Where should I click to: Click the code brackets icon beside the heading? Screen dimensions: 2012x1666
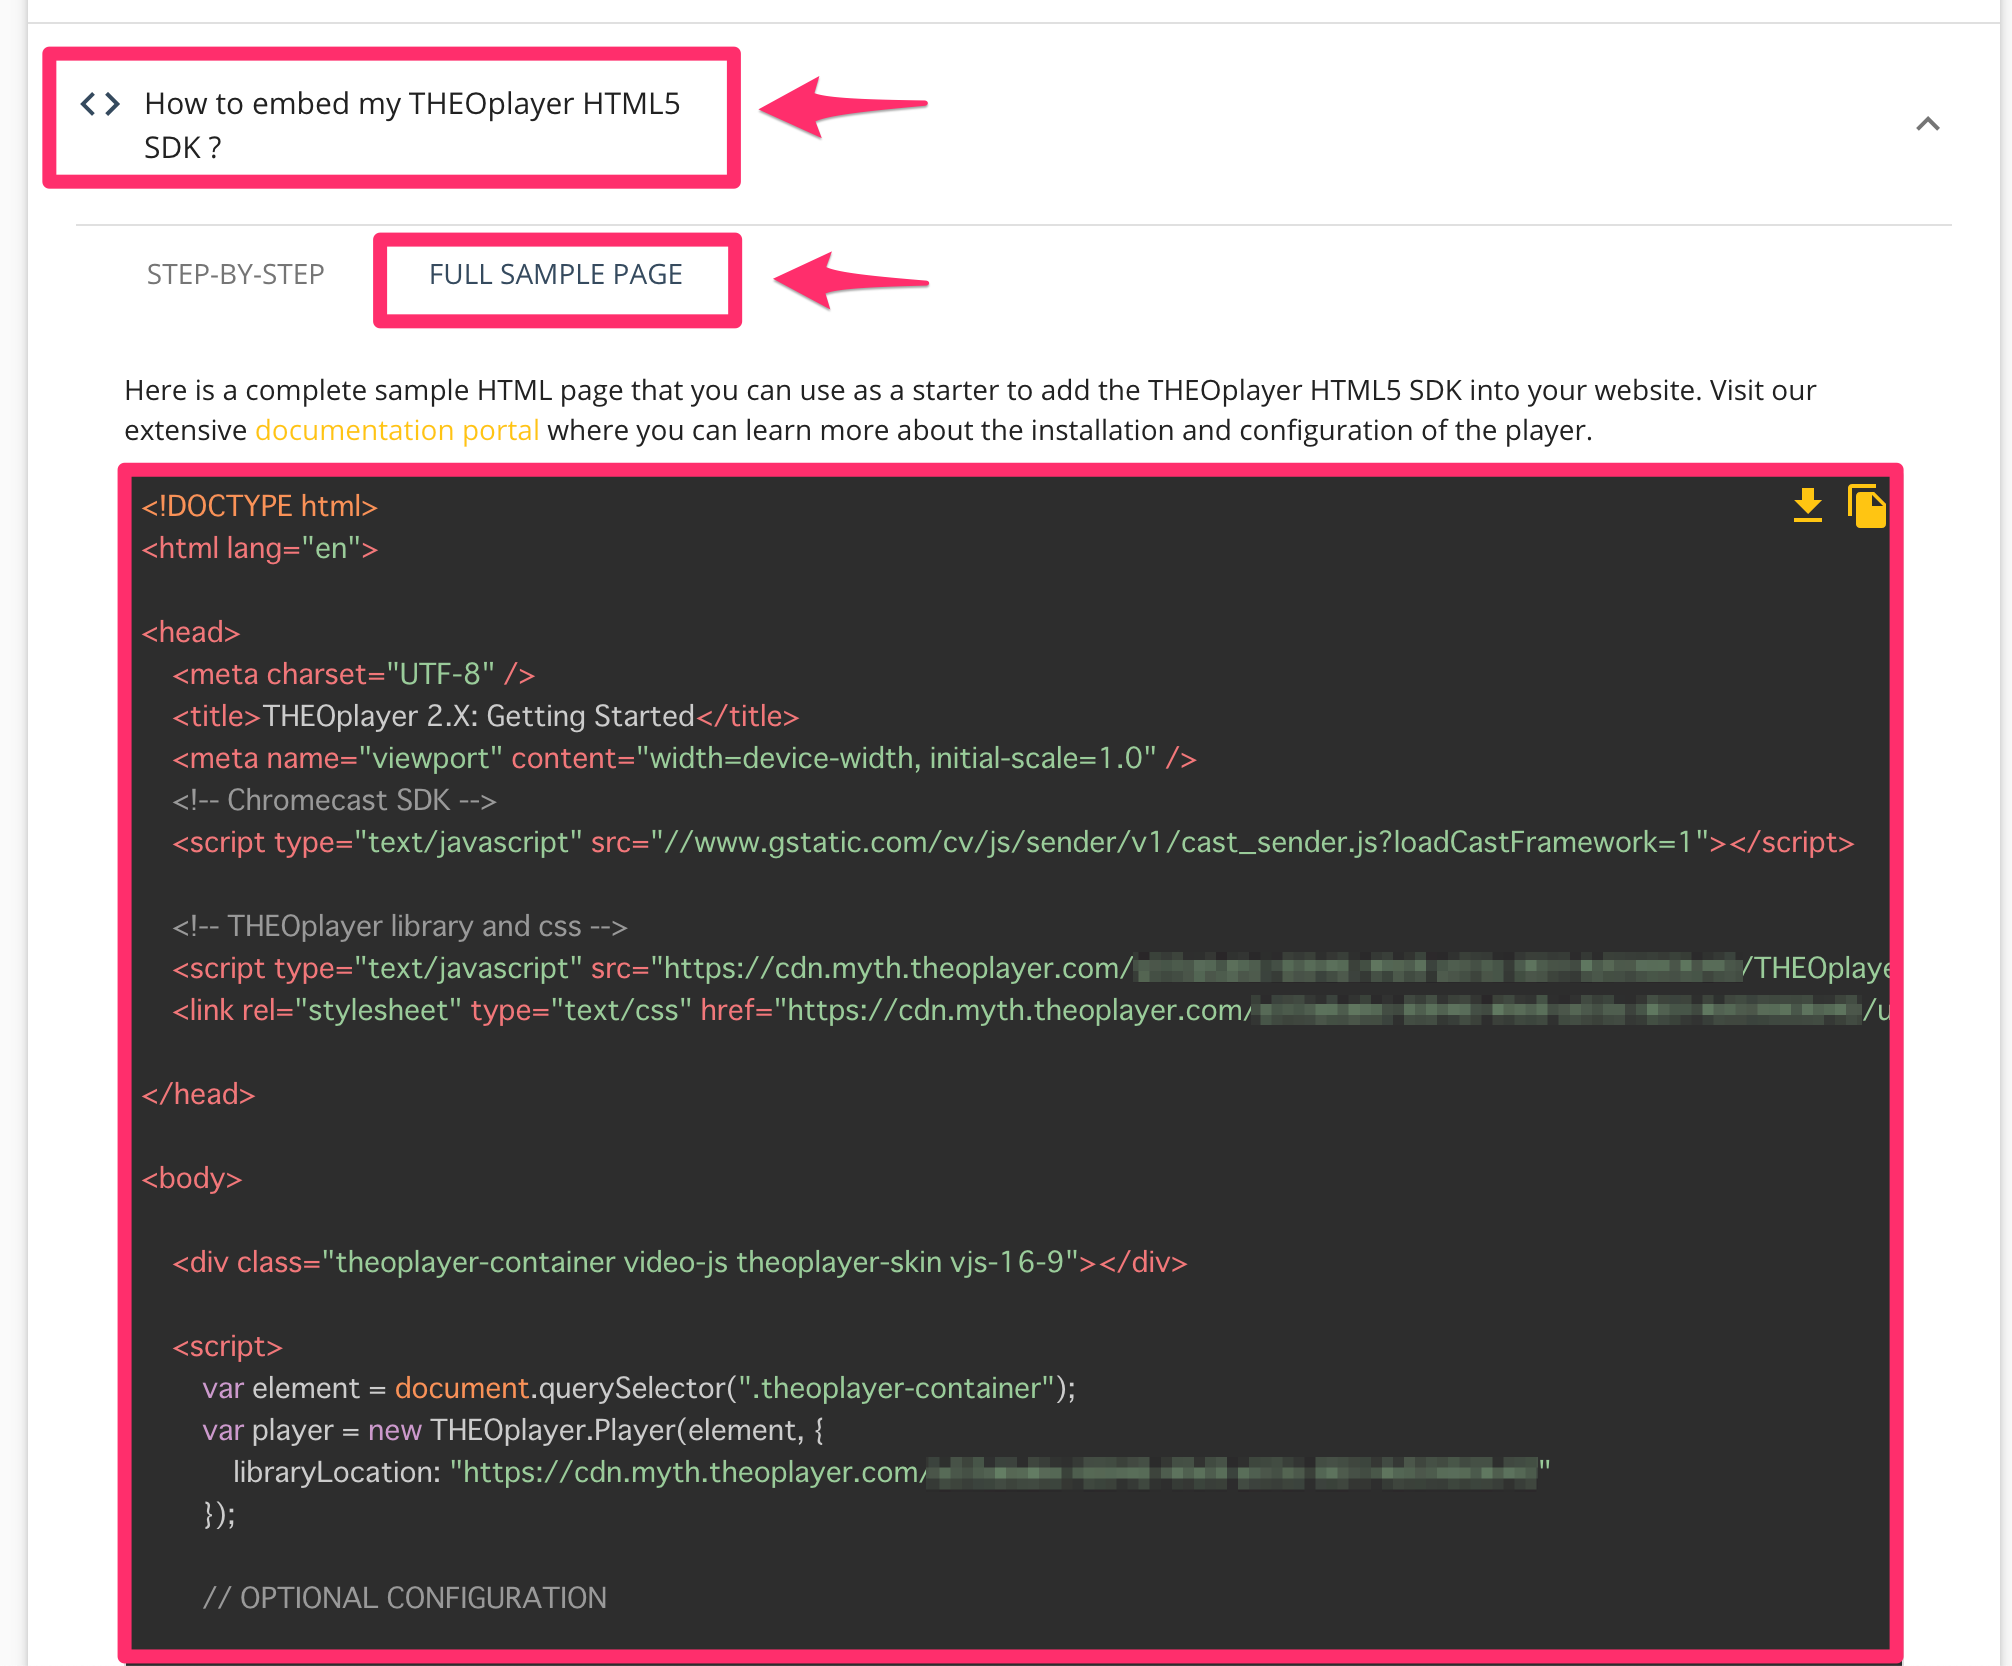(100, 104)
